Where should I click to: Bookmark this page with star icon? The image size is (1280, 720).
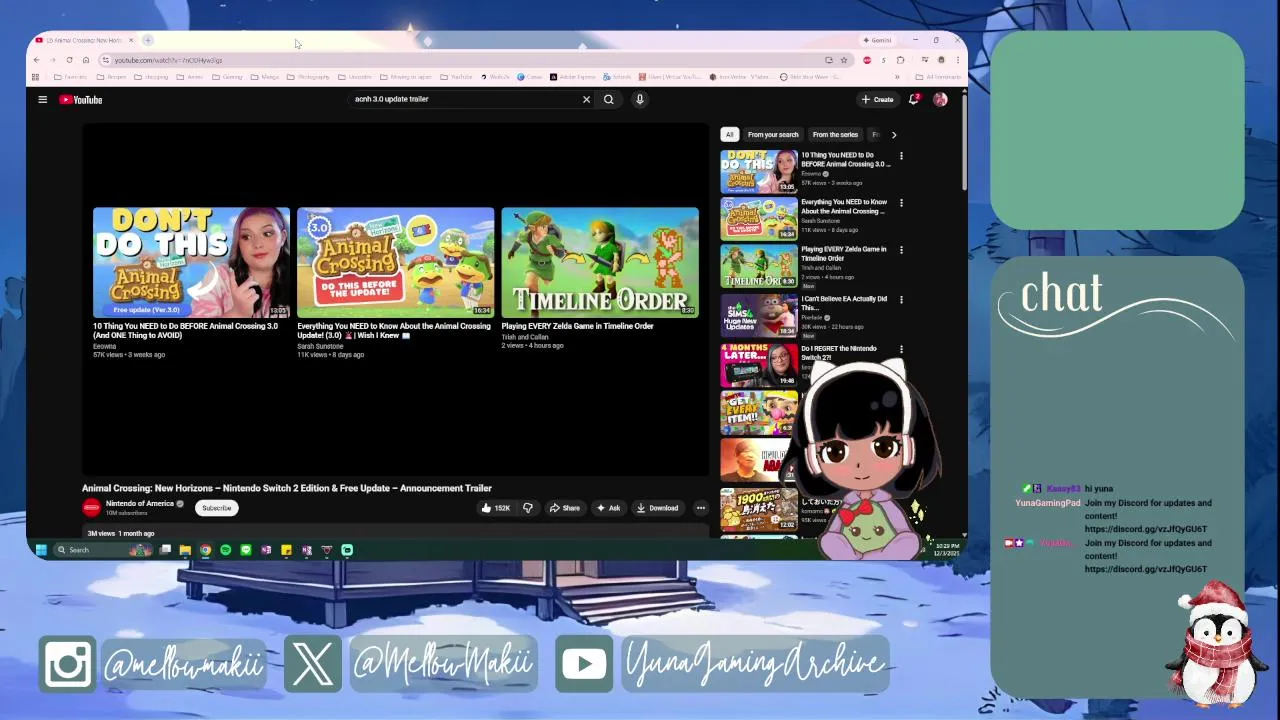843,60
